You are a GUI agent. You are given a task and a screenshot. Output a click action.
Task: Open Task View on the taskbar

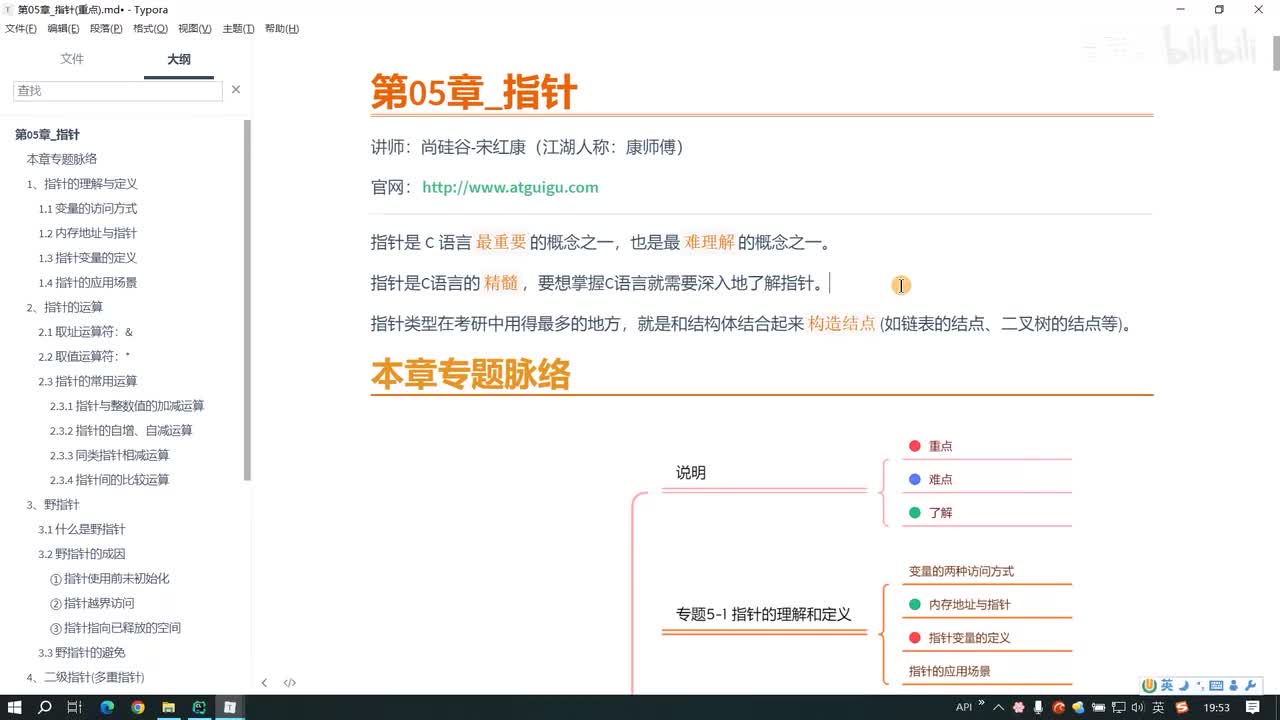(x=75, y=707)
